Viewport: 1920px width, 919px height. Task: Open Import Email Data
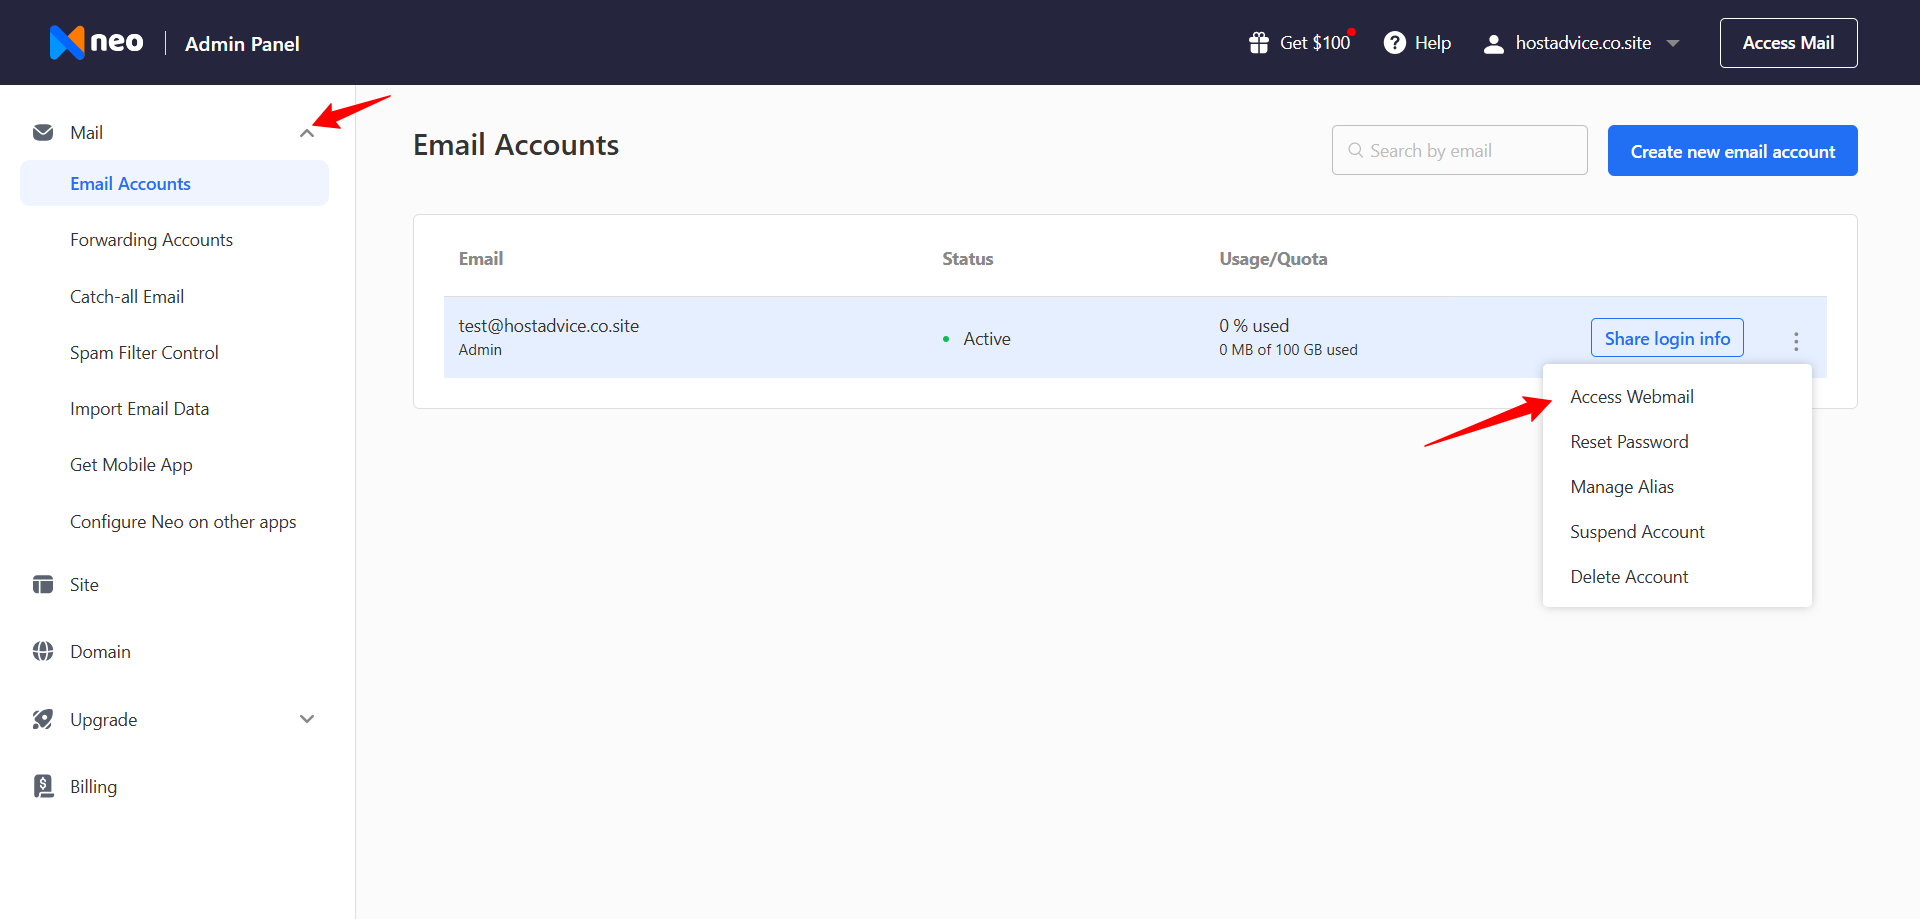(x=139, y=409)
